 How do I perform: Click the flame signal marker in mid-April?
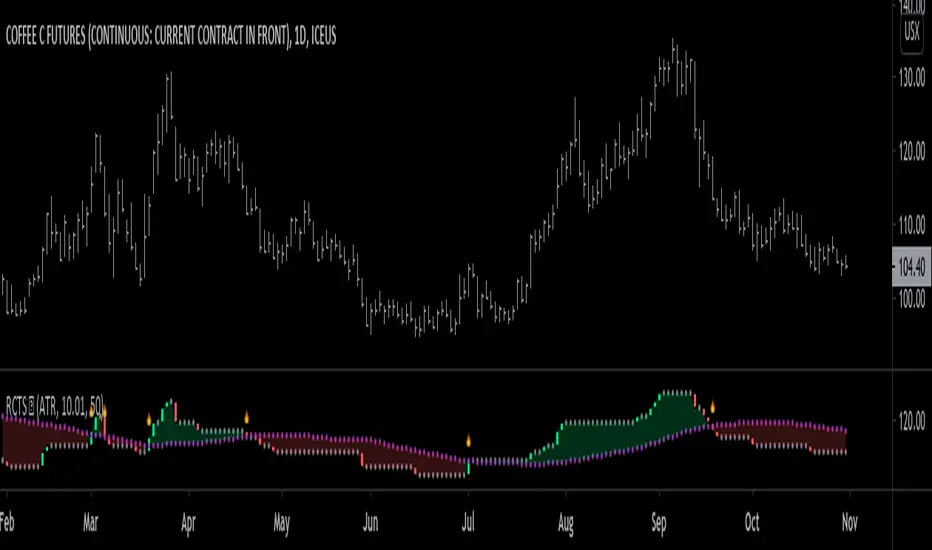point(246,416)
